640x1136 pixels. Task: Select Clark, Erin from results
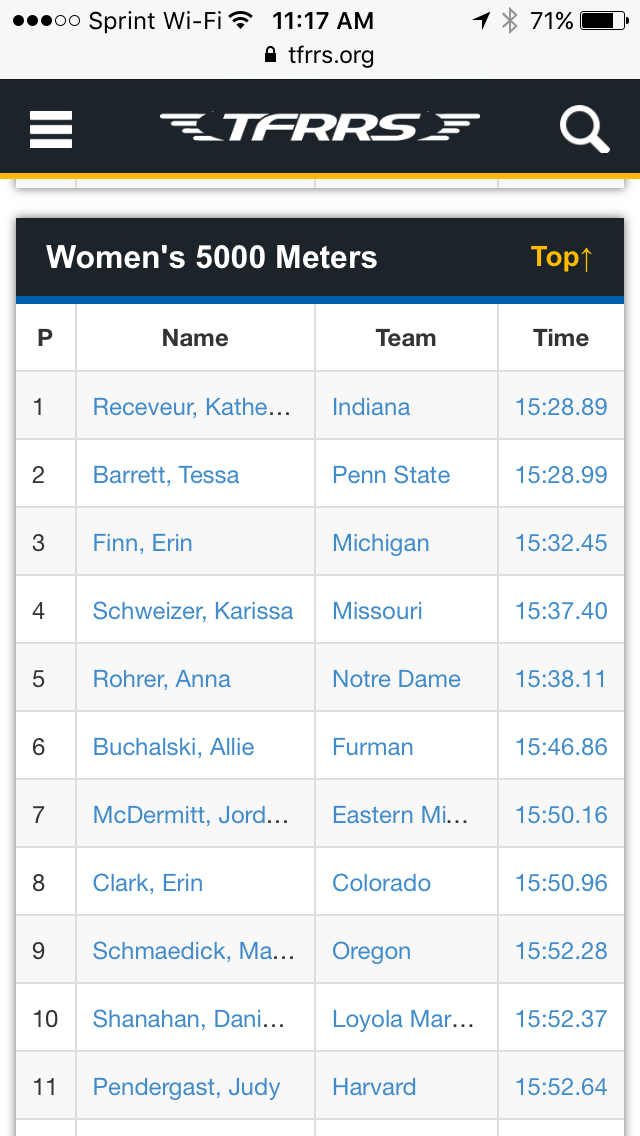click(148, 883)
